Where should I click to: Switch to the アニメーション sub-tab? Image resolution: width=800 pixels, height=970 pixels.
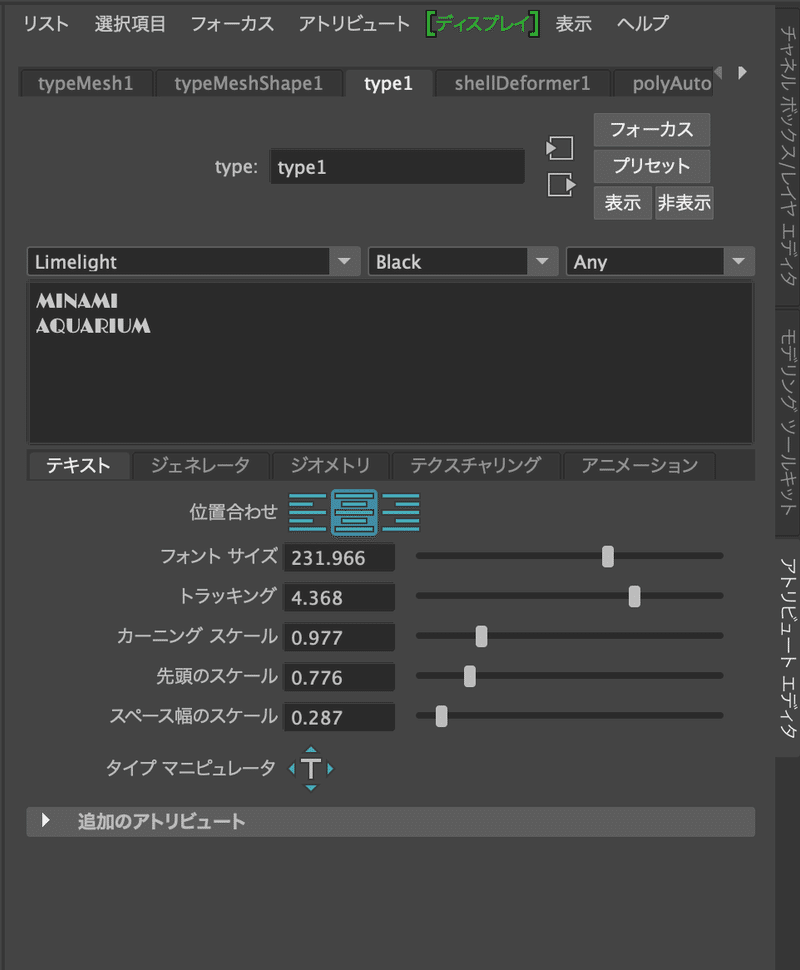639,465
